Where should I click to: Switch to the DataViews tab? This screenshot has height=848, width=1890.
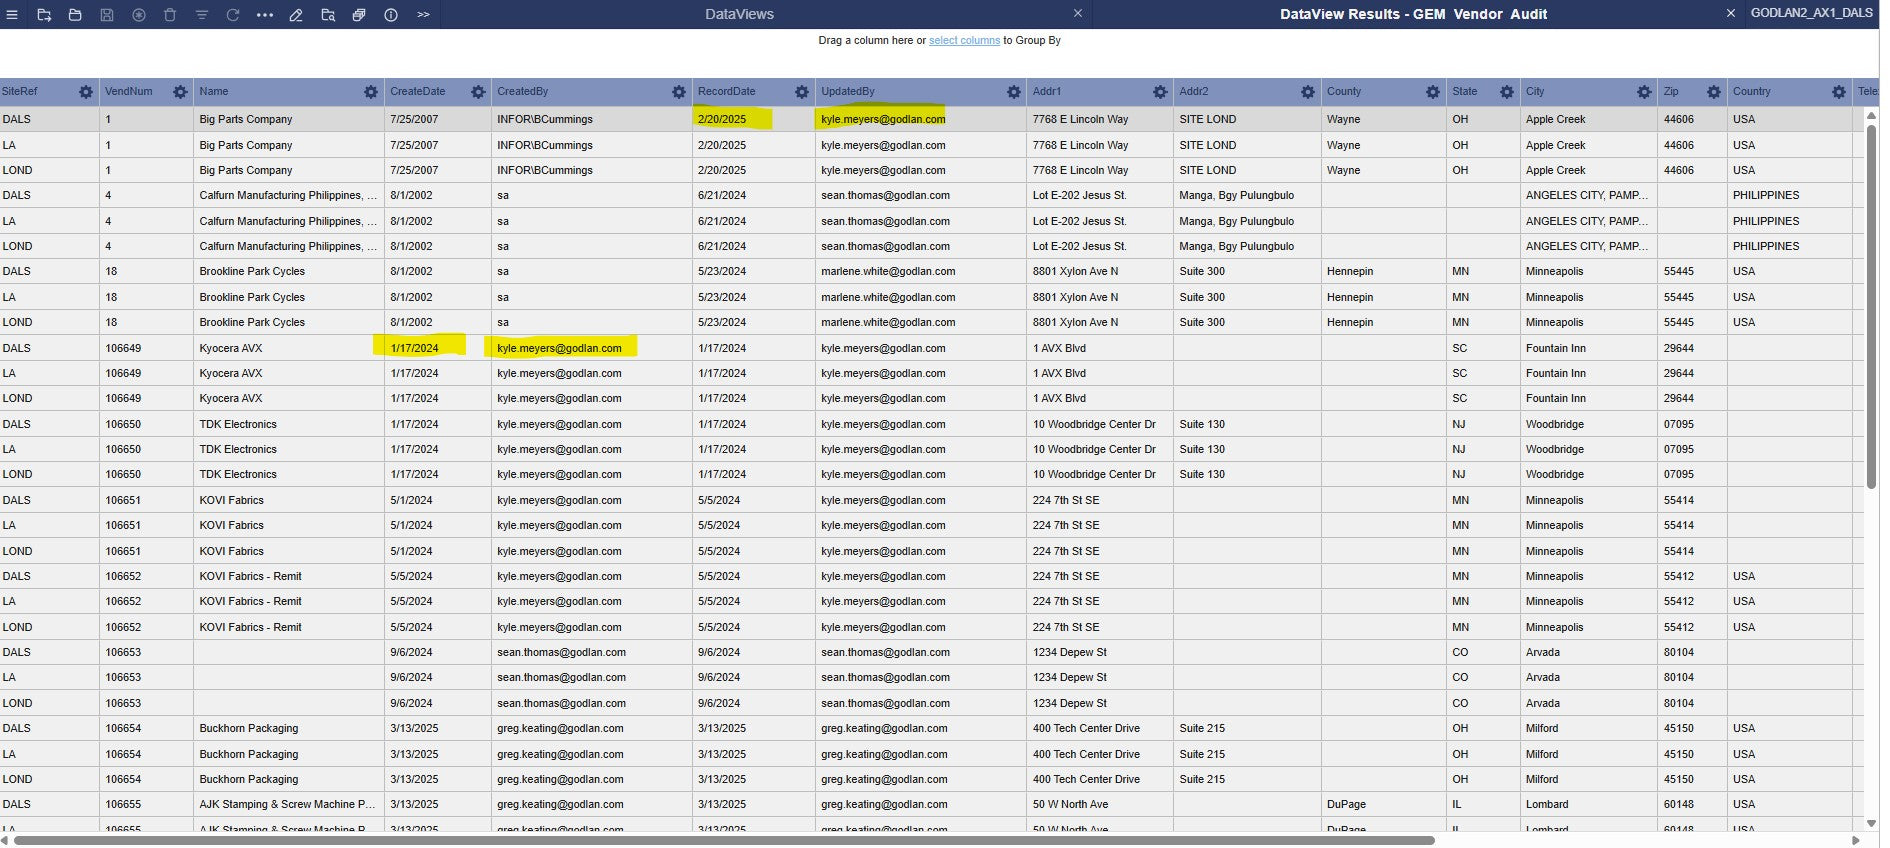click(739, 14)
